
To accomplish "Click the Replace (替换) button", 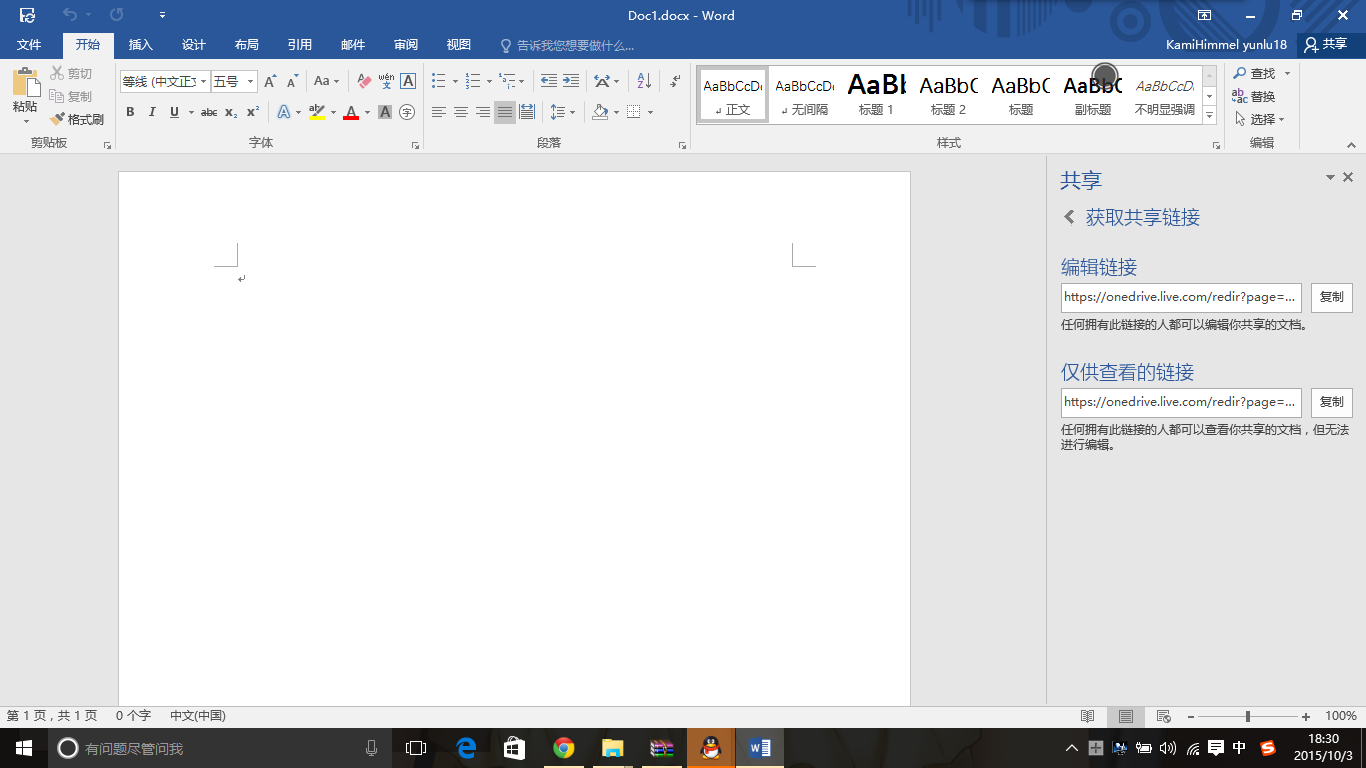I will (1254, 96).
